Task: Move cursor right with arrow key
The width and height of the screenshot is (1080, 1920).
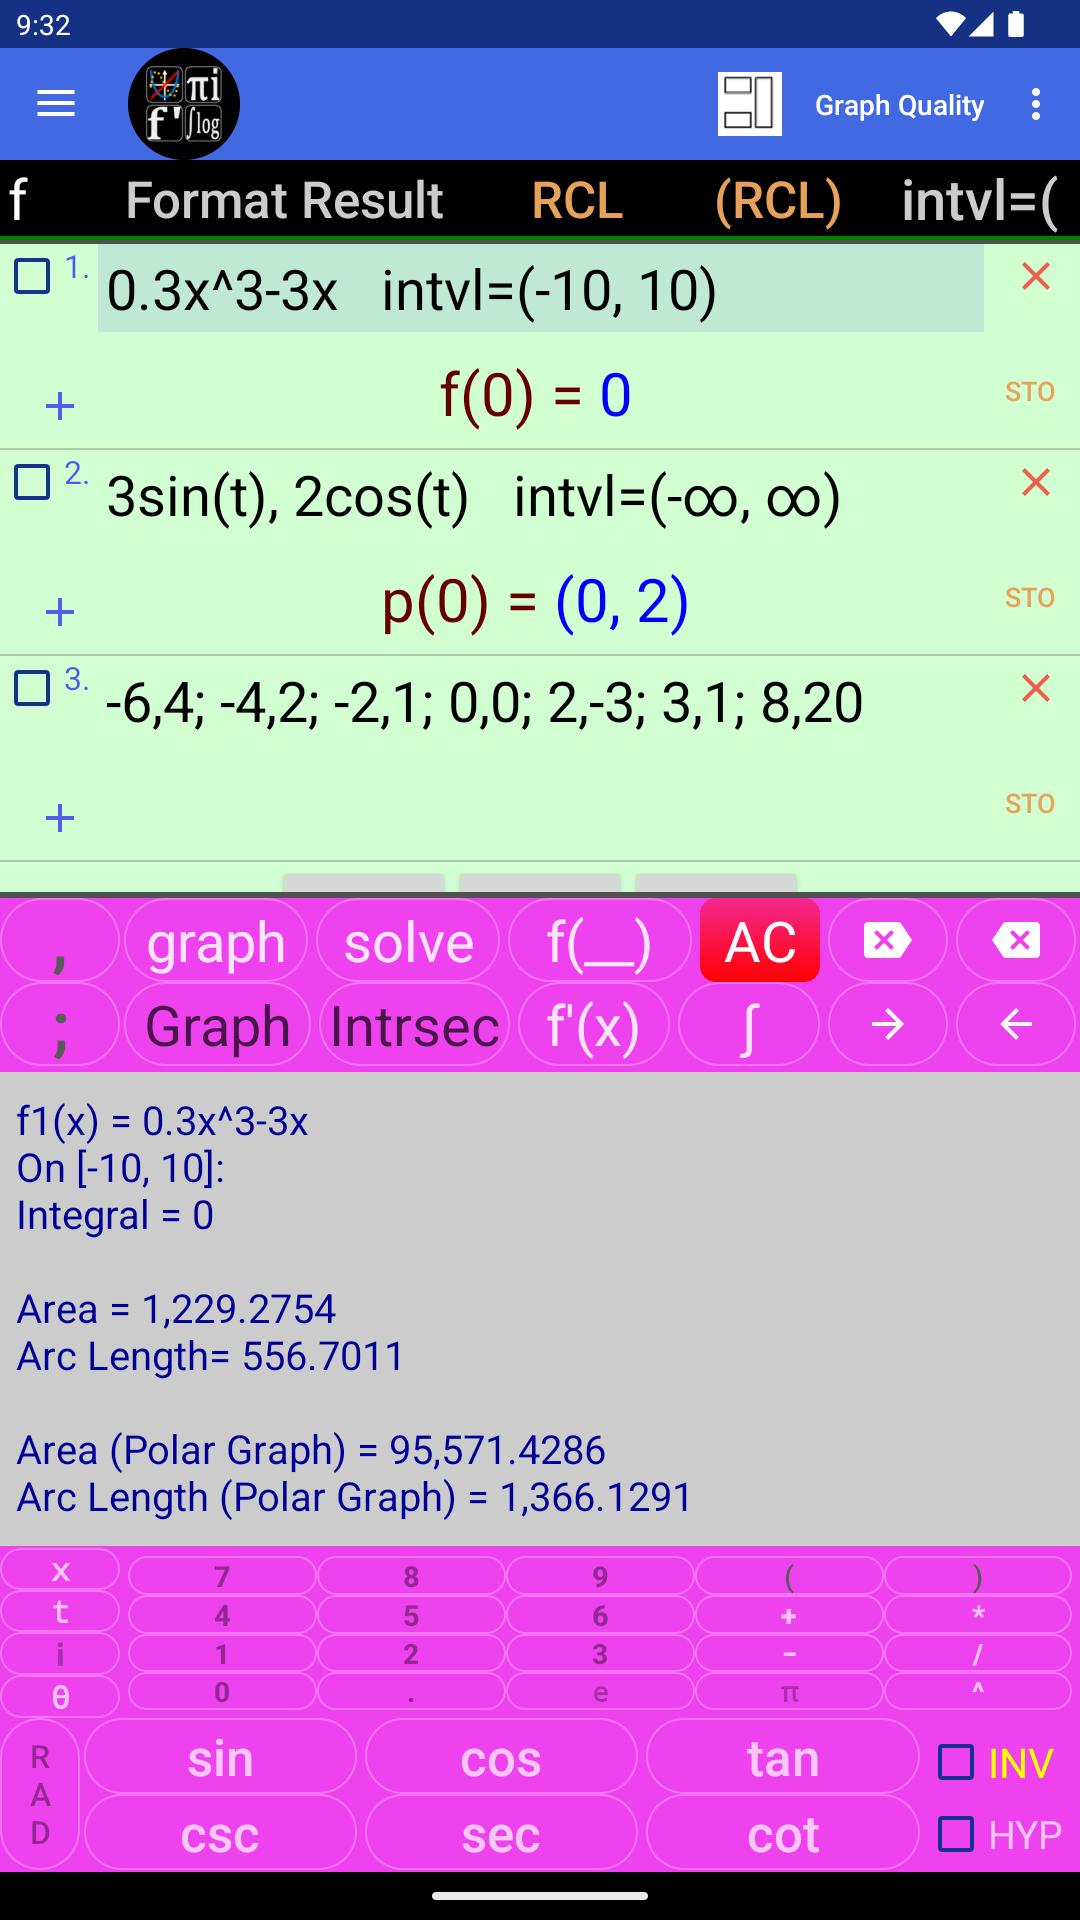Action: point(888,1025)
